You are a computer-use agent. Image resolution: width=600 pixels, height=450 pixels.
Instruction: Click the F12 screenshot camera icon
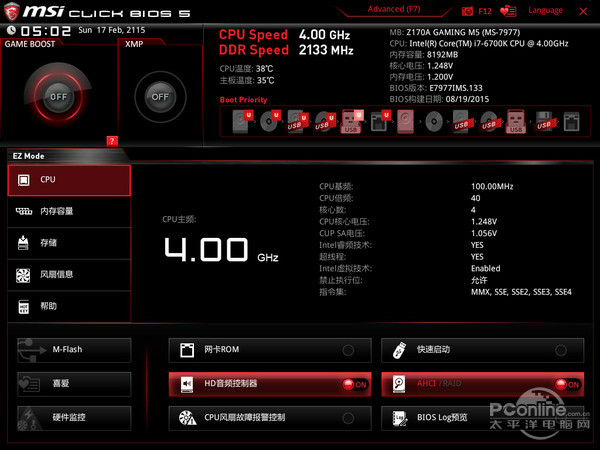coord(467,11)
